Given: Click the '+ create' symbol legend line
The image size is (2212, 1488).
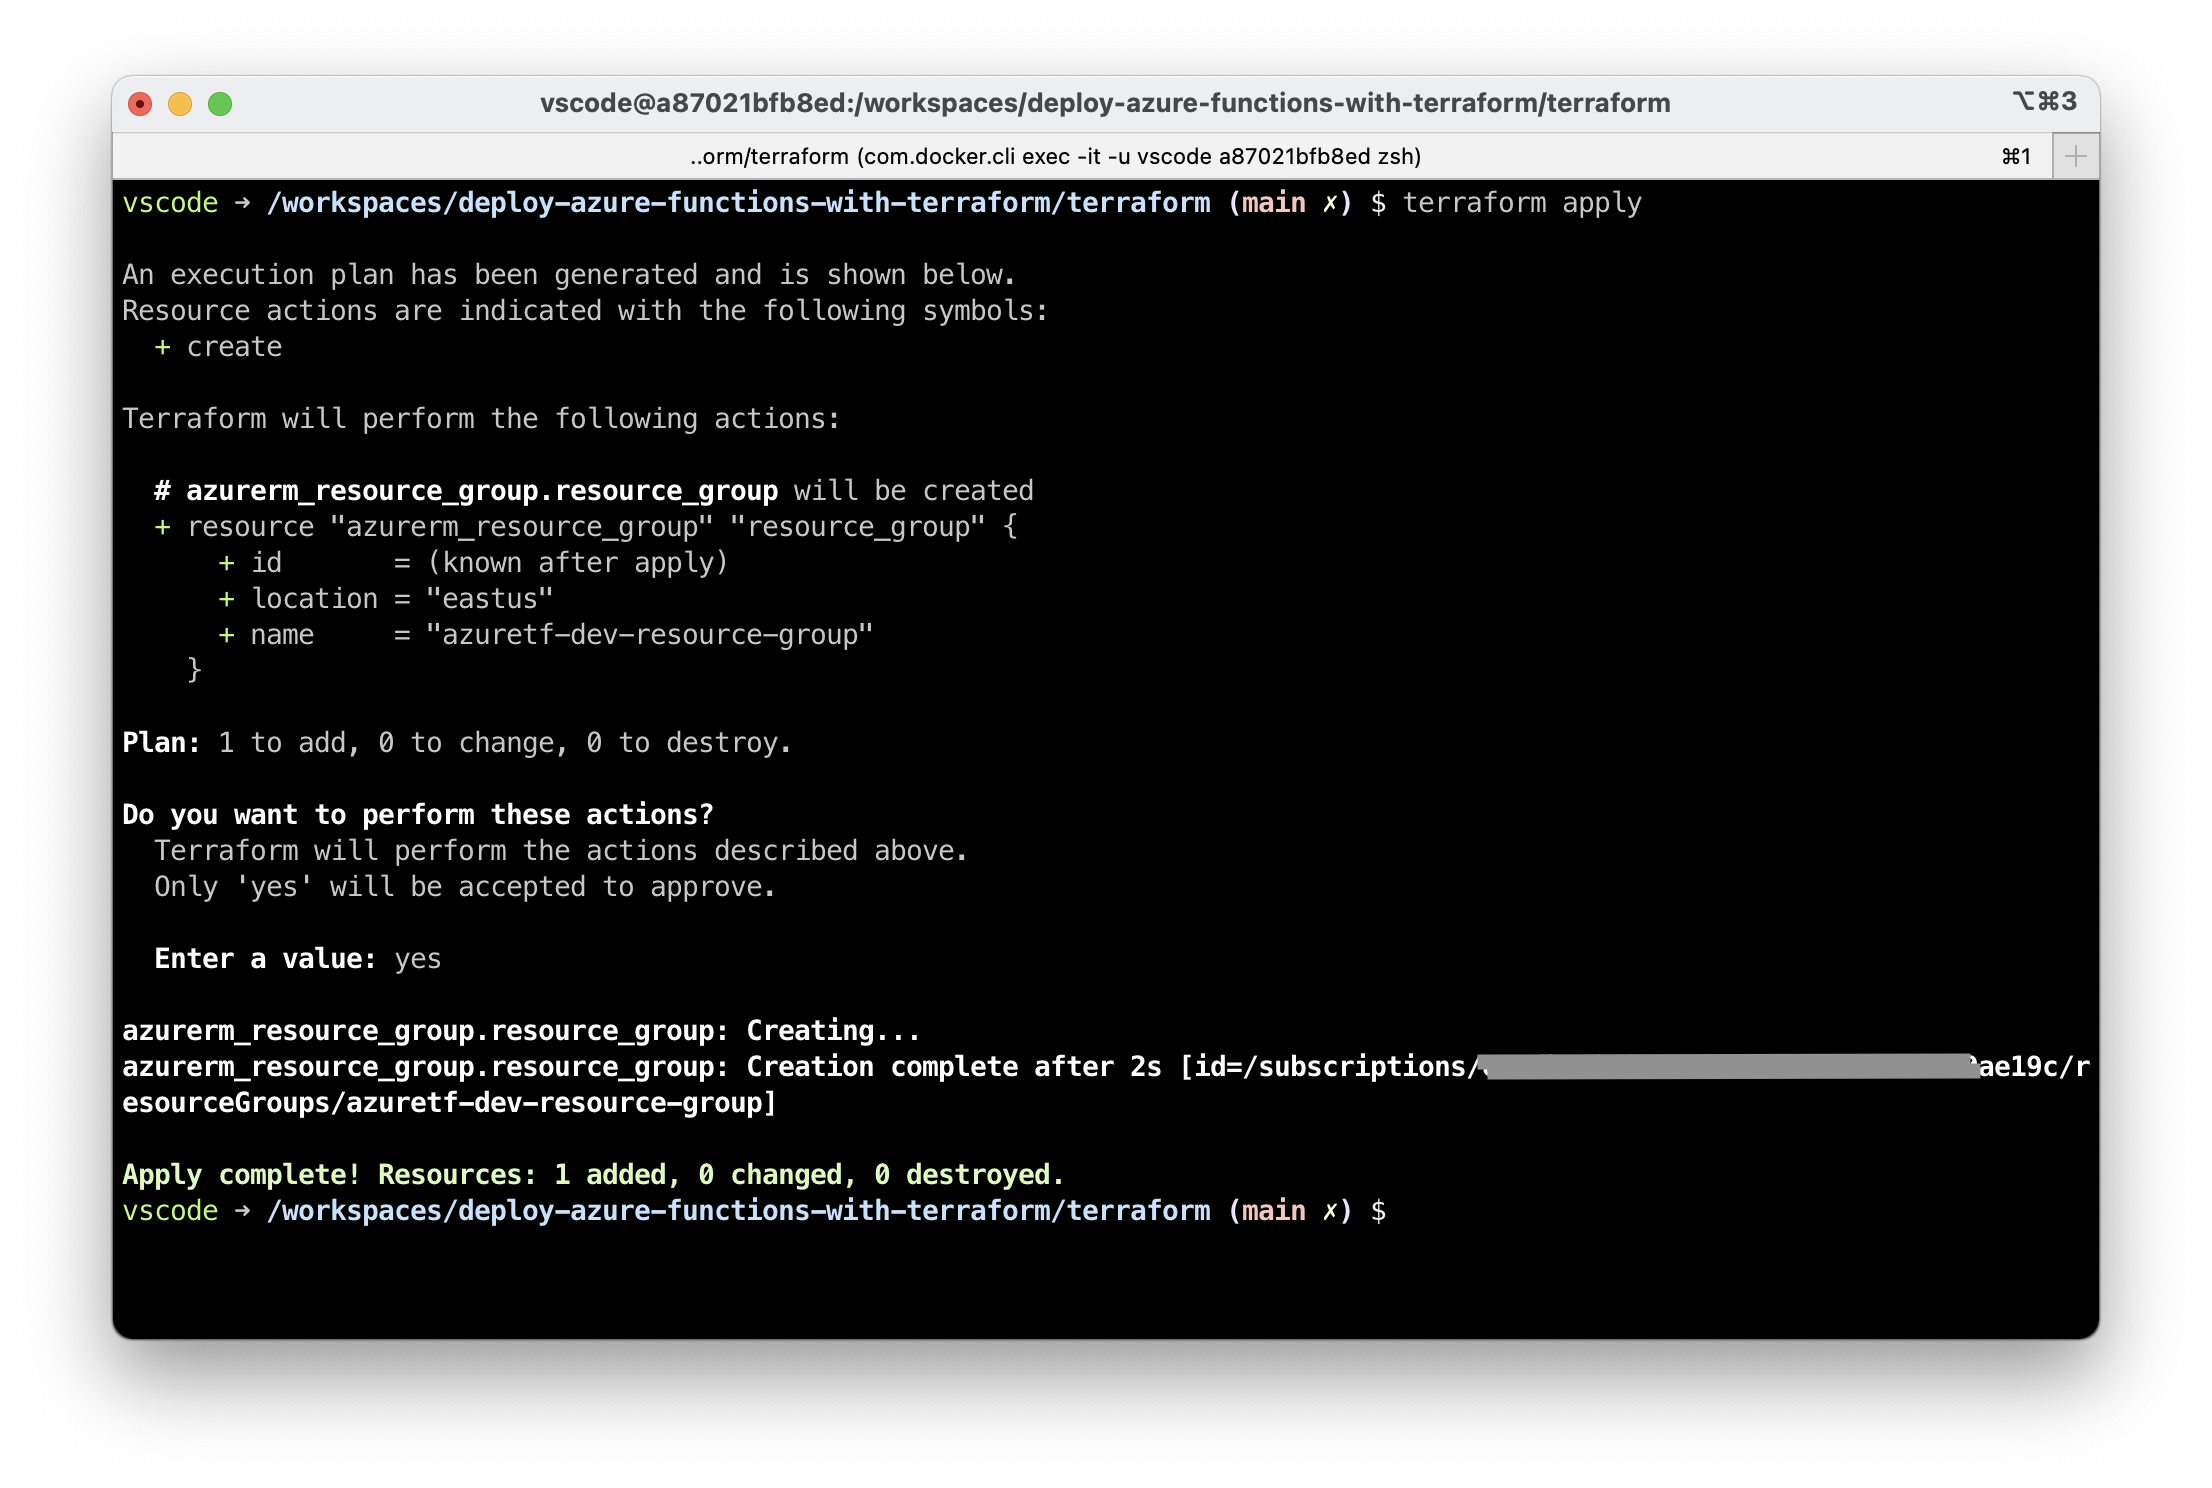Looking at the screenshot, I should pos(218,347).
